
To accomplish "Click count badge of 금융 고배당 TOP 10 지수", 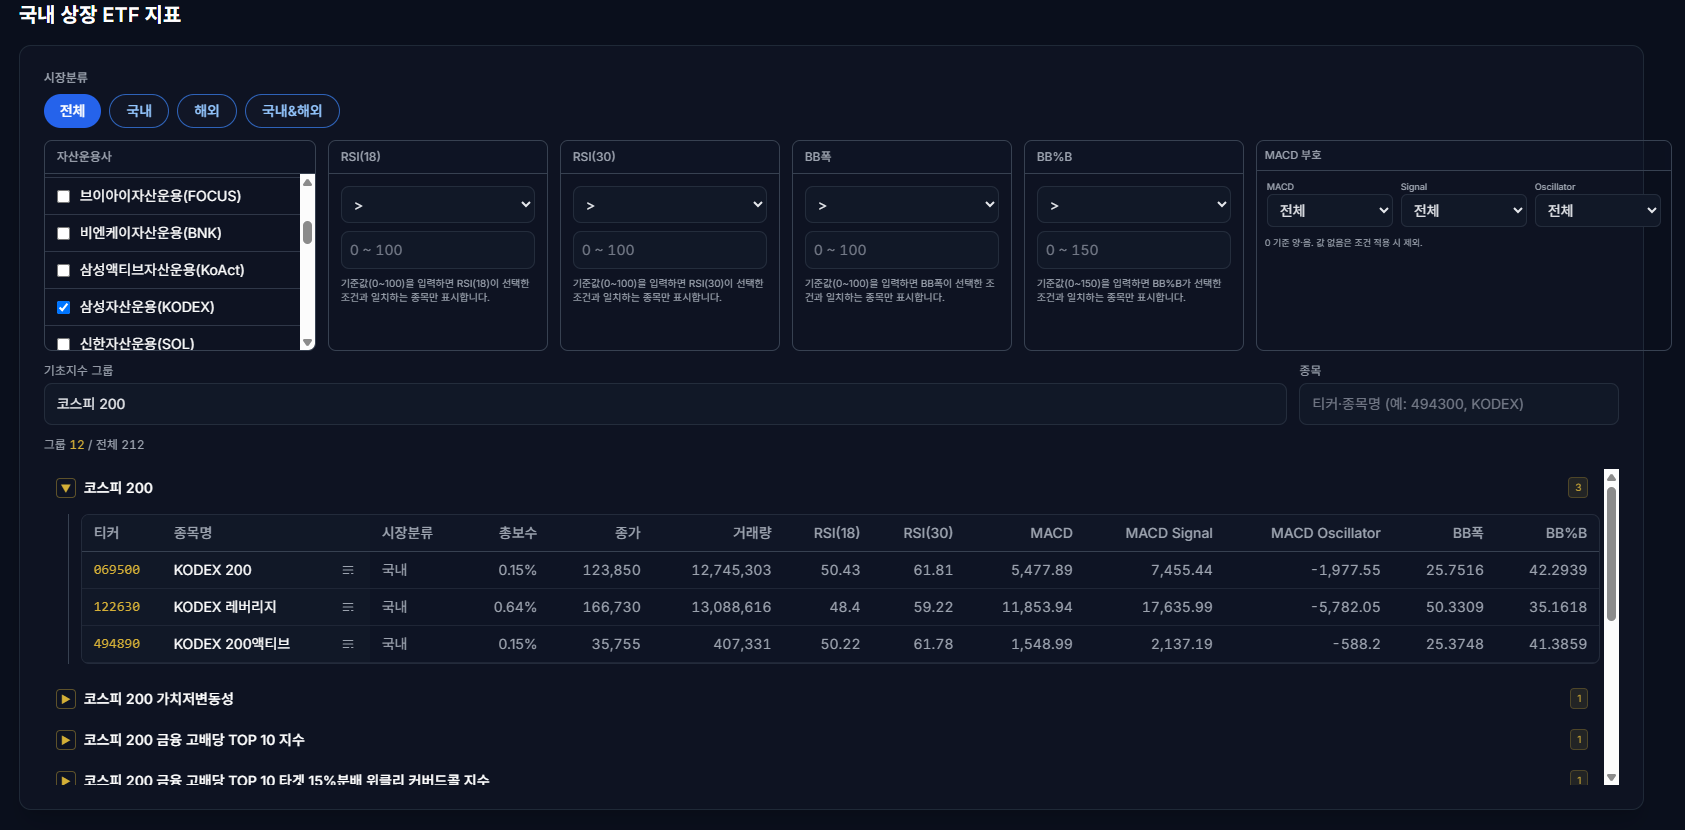I will 1579,740.
